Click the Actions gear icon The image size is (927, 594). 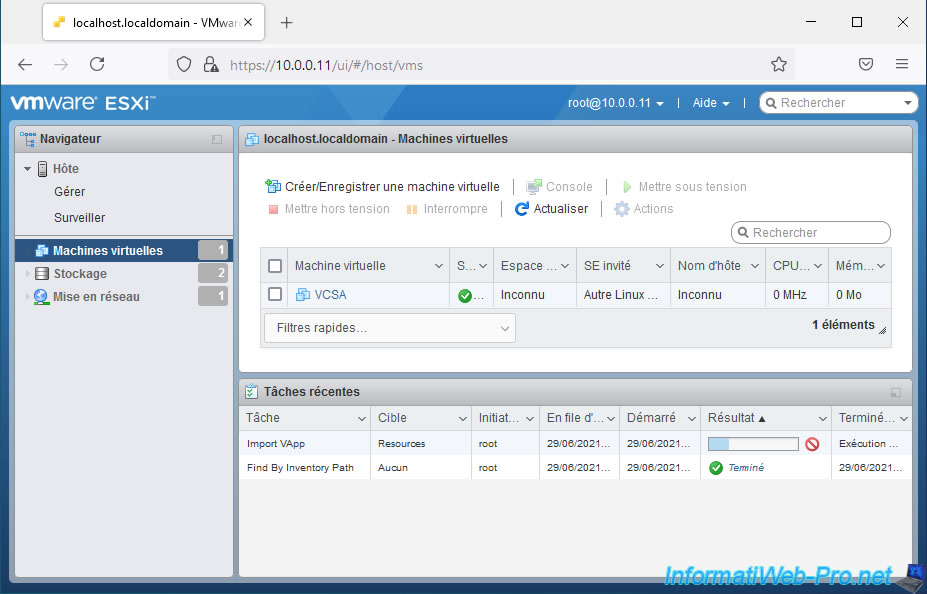(622, 209)
